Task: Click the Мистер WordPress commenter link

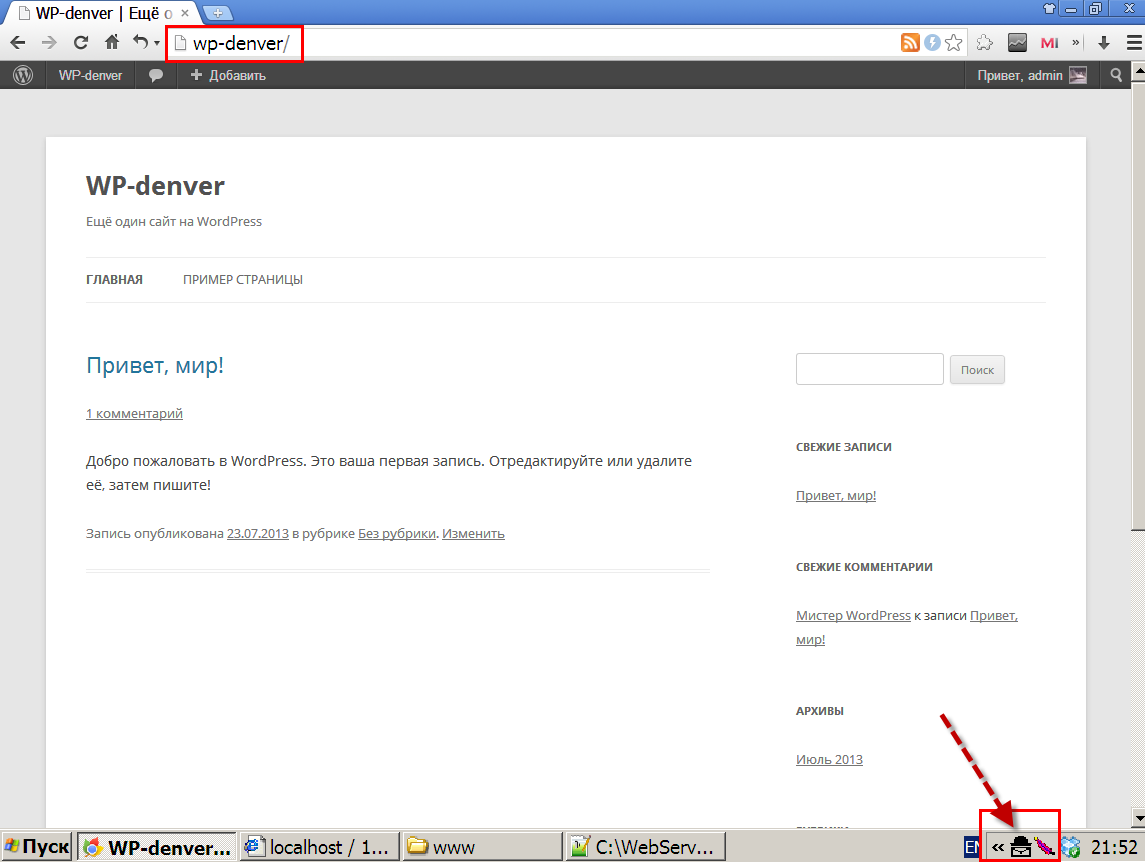Action: 853,615
